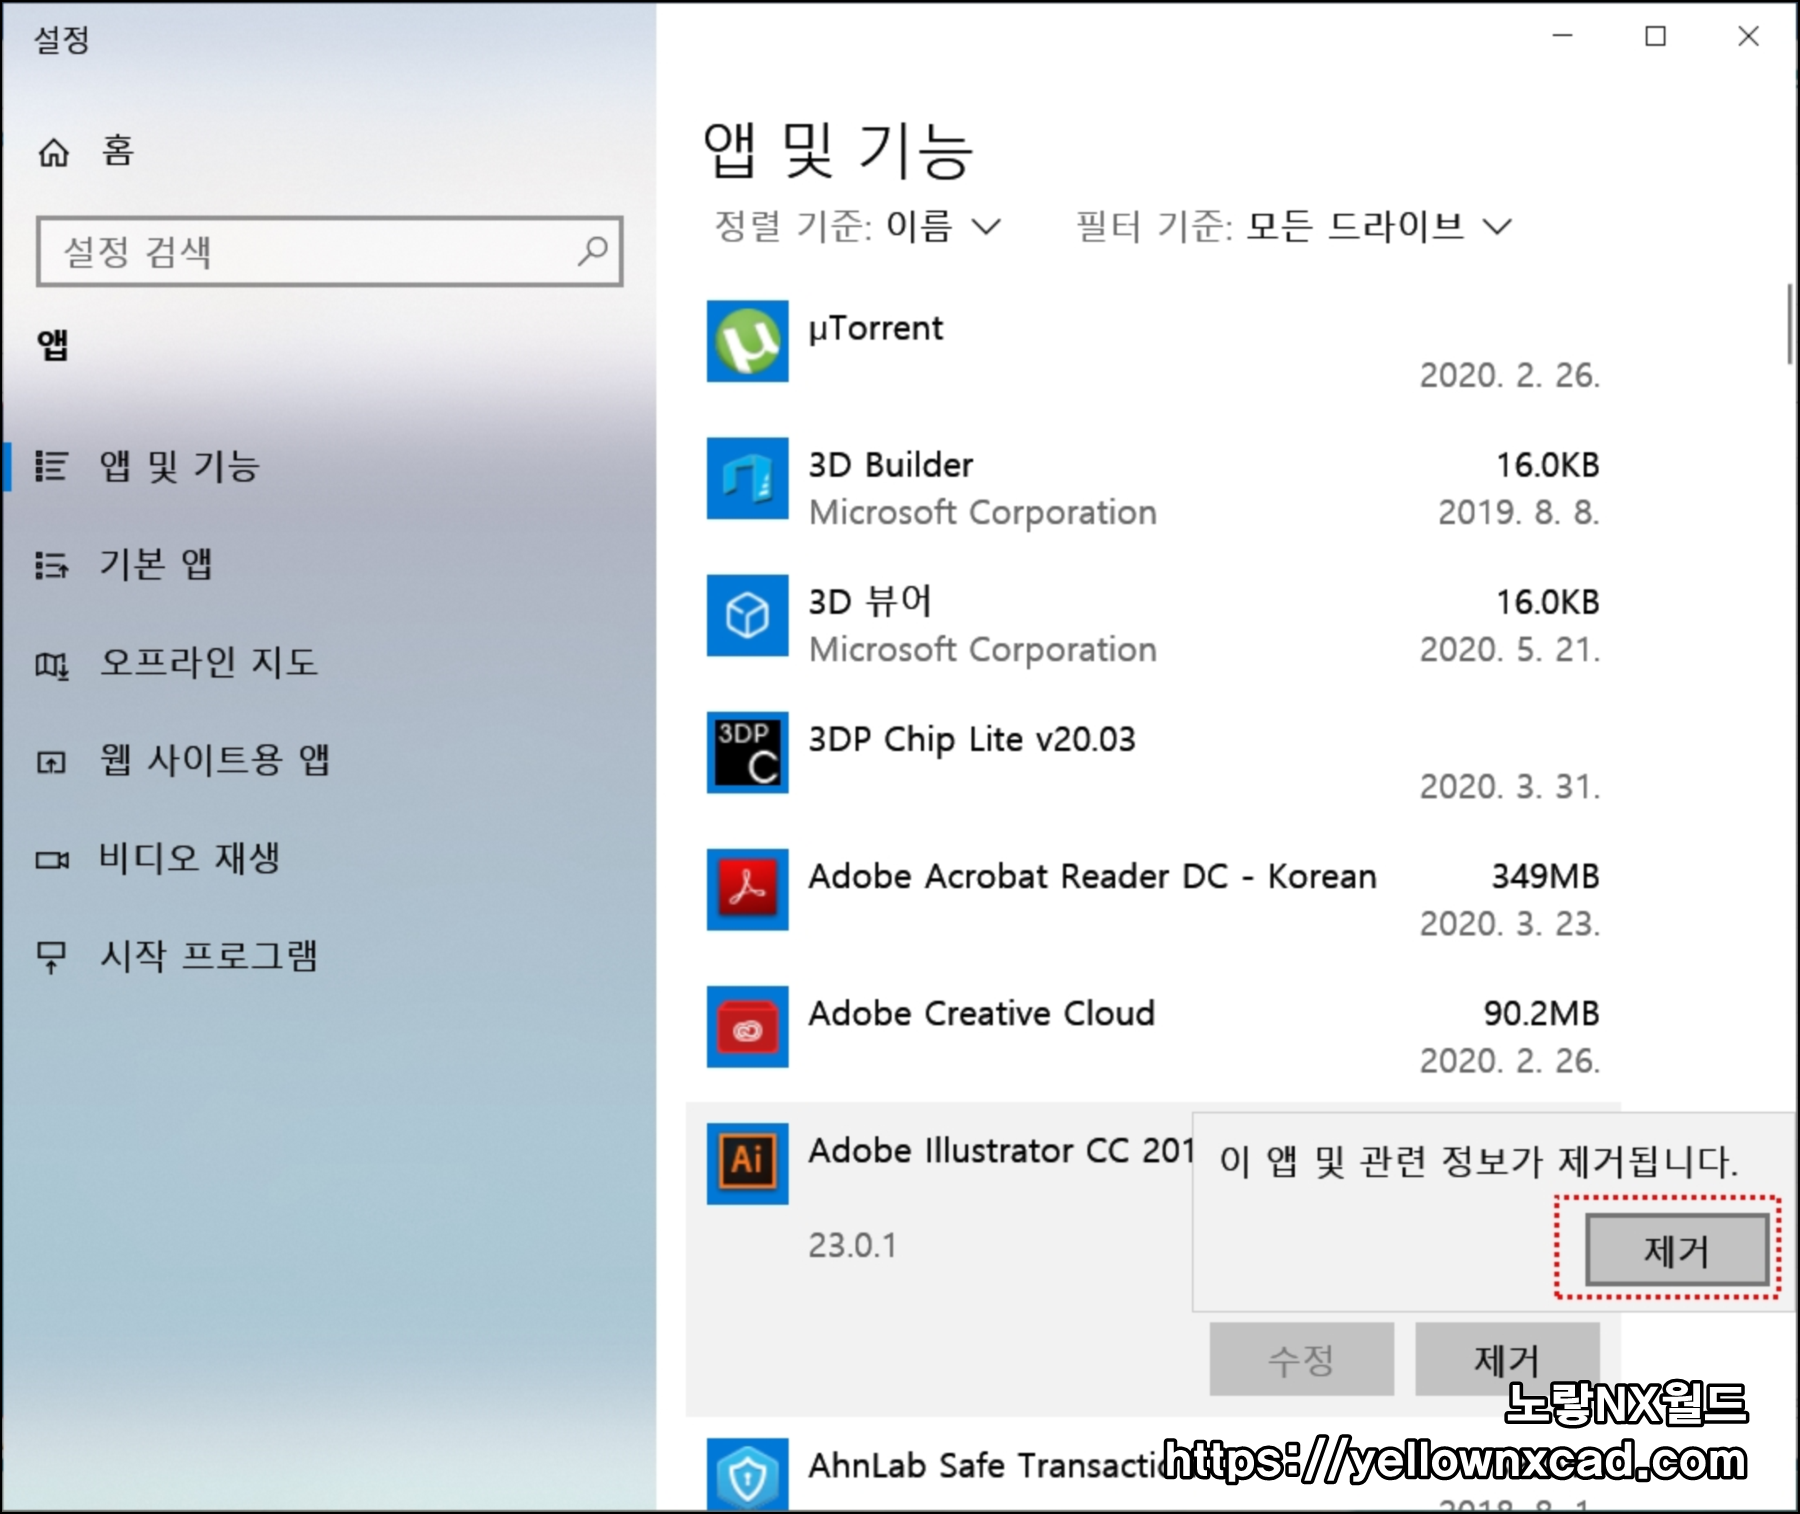The width and height of the screenshot is (1800, 1514).
Task: Select 웹 사이트용 앱 in the sidebar
Action: (214, 760)
